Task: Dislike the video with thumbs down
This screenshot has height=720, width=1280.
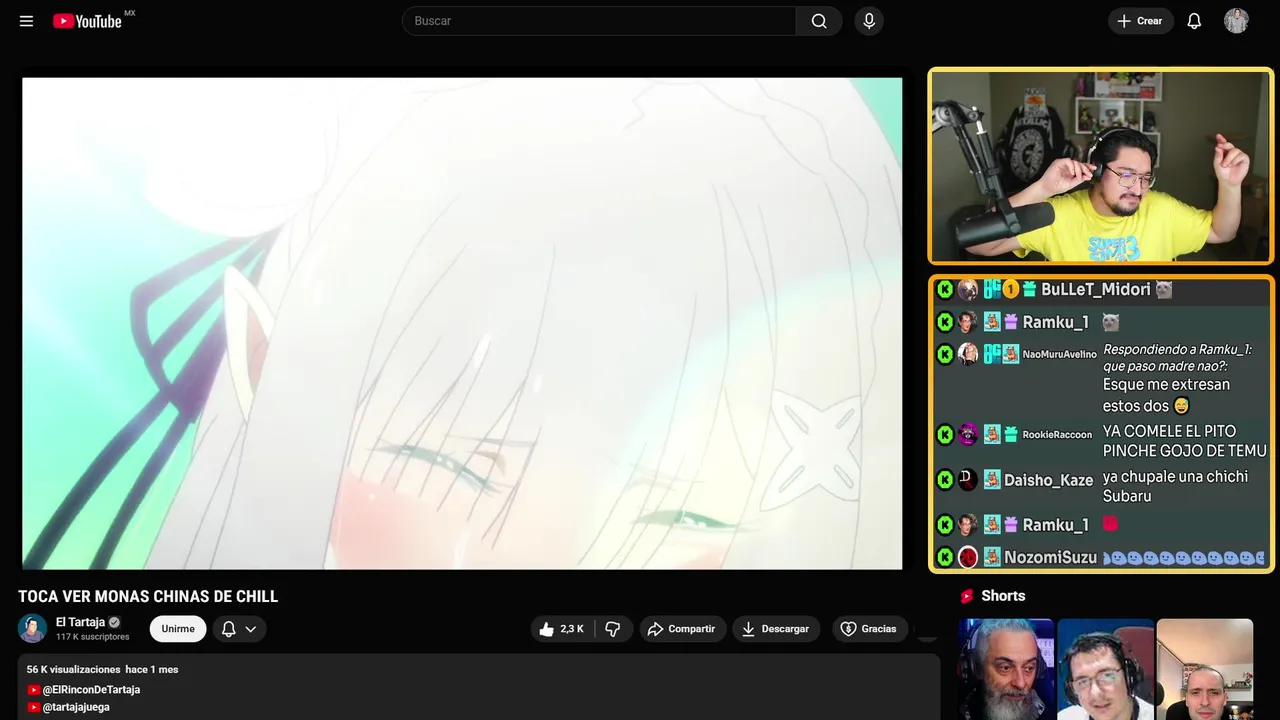Action: tap(613, 629)
